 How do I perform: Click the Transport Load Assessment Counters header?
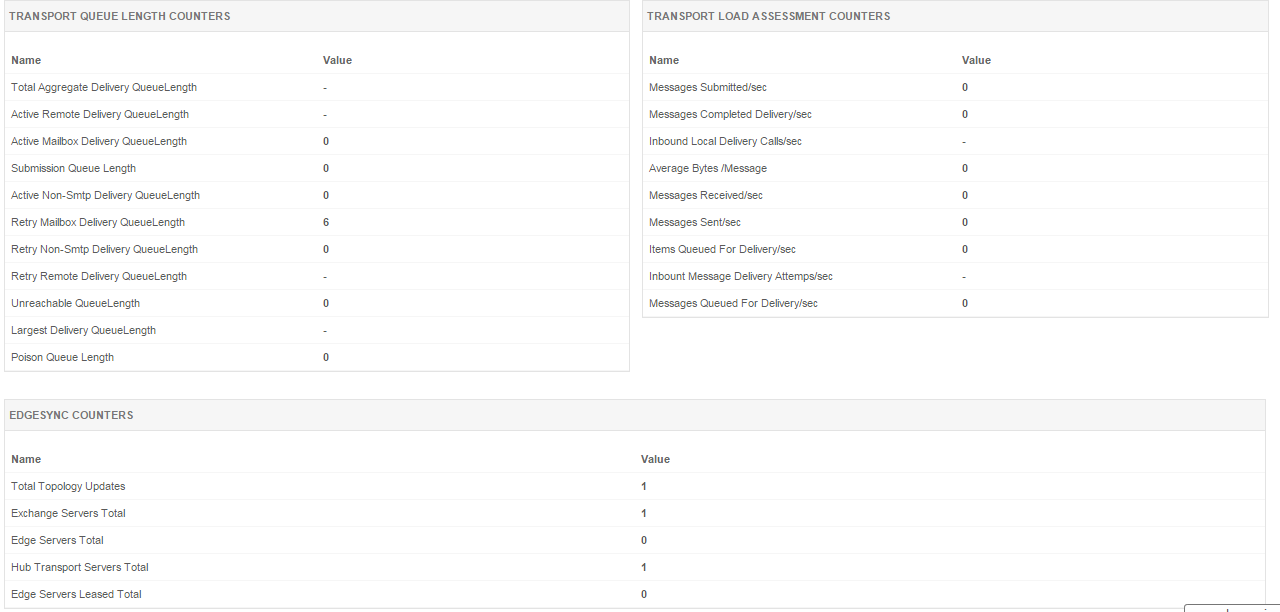point(768,17)
